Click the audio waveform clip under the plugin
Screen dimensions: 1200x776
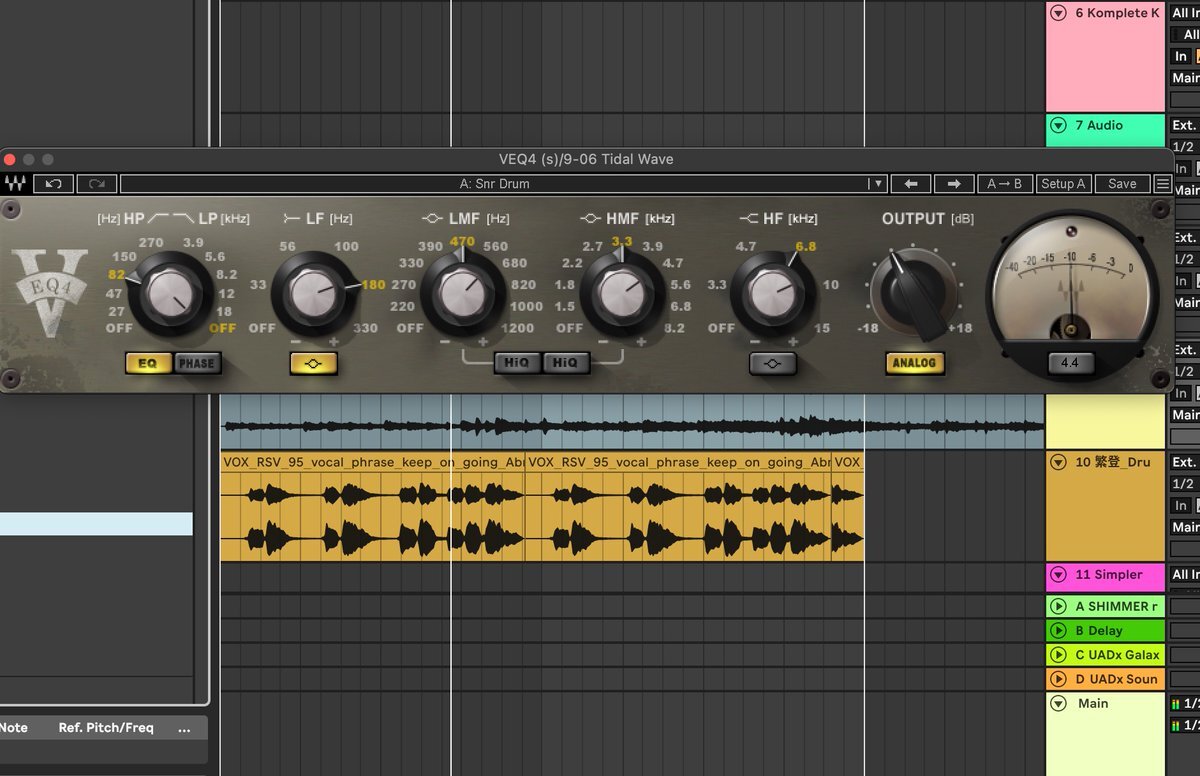632,421
